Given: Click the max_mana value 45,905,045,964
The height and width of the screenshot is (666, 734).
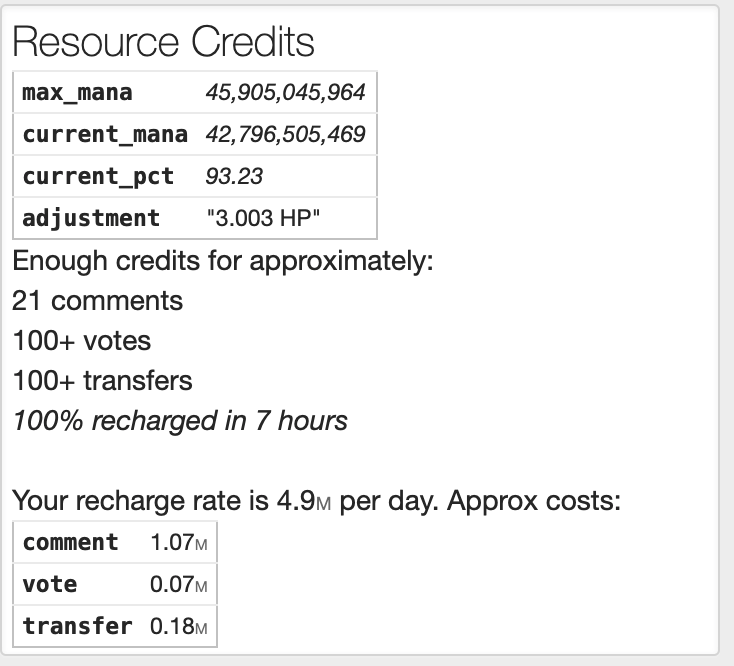Looking at the screenshot, I should tap(285, 92).
